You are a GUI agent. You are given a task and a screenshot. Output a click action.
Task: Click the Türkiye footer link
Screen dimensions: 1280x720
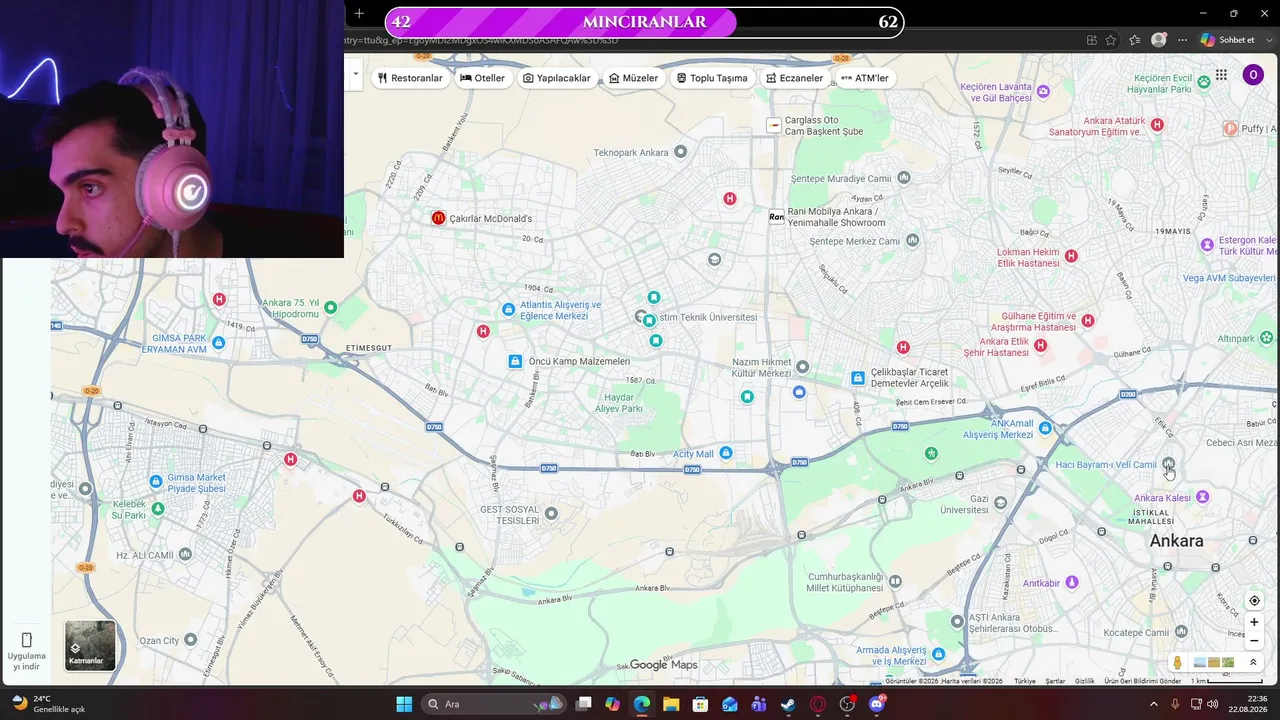click(x=1025, y=681)
